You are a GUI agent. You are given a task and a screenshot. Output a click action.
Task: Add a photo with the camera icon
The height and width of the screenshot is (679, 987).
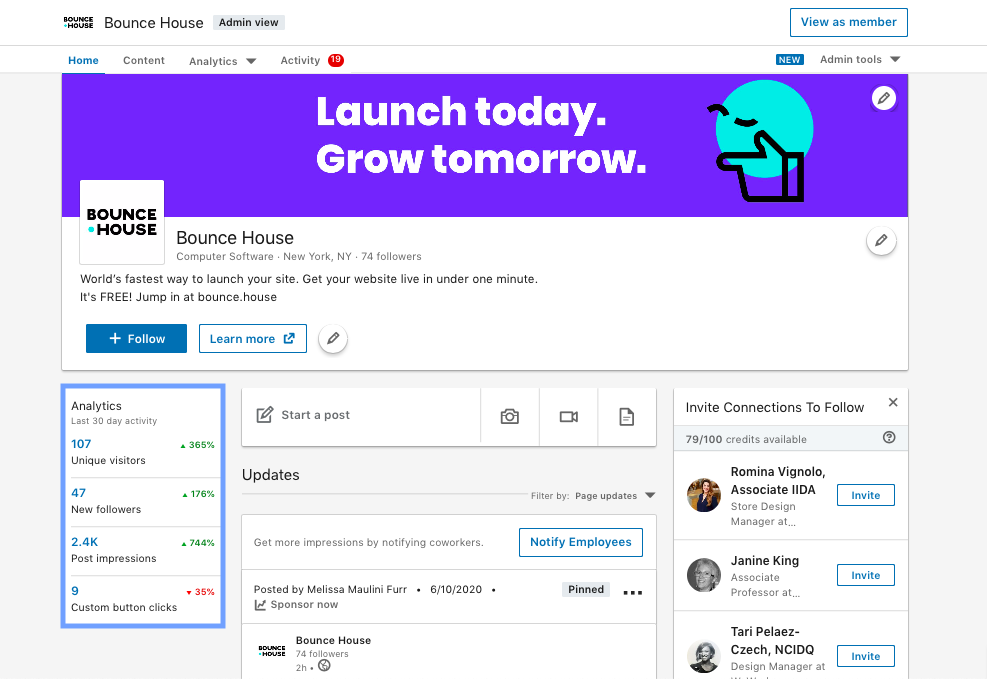(x=510, y=417)
